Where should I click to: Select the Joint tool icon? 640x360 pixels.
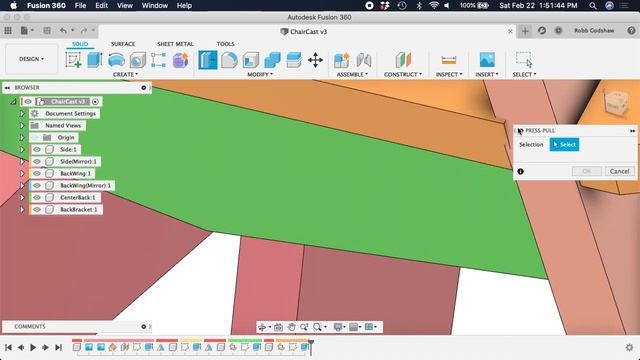pos(364,60)
